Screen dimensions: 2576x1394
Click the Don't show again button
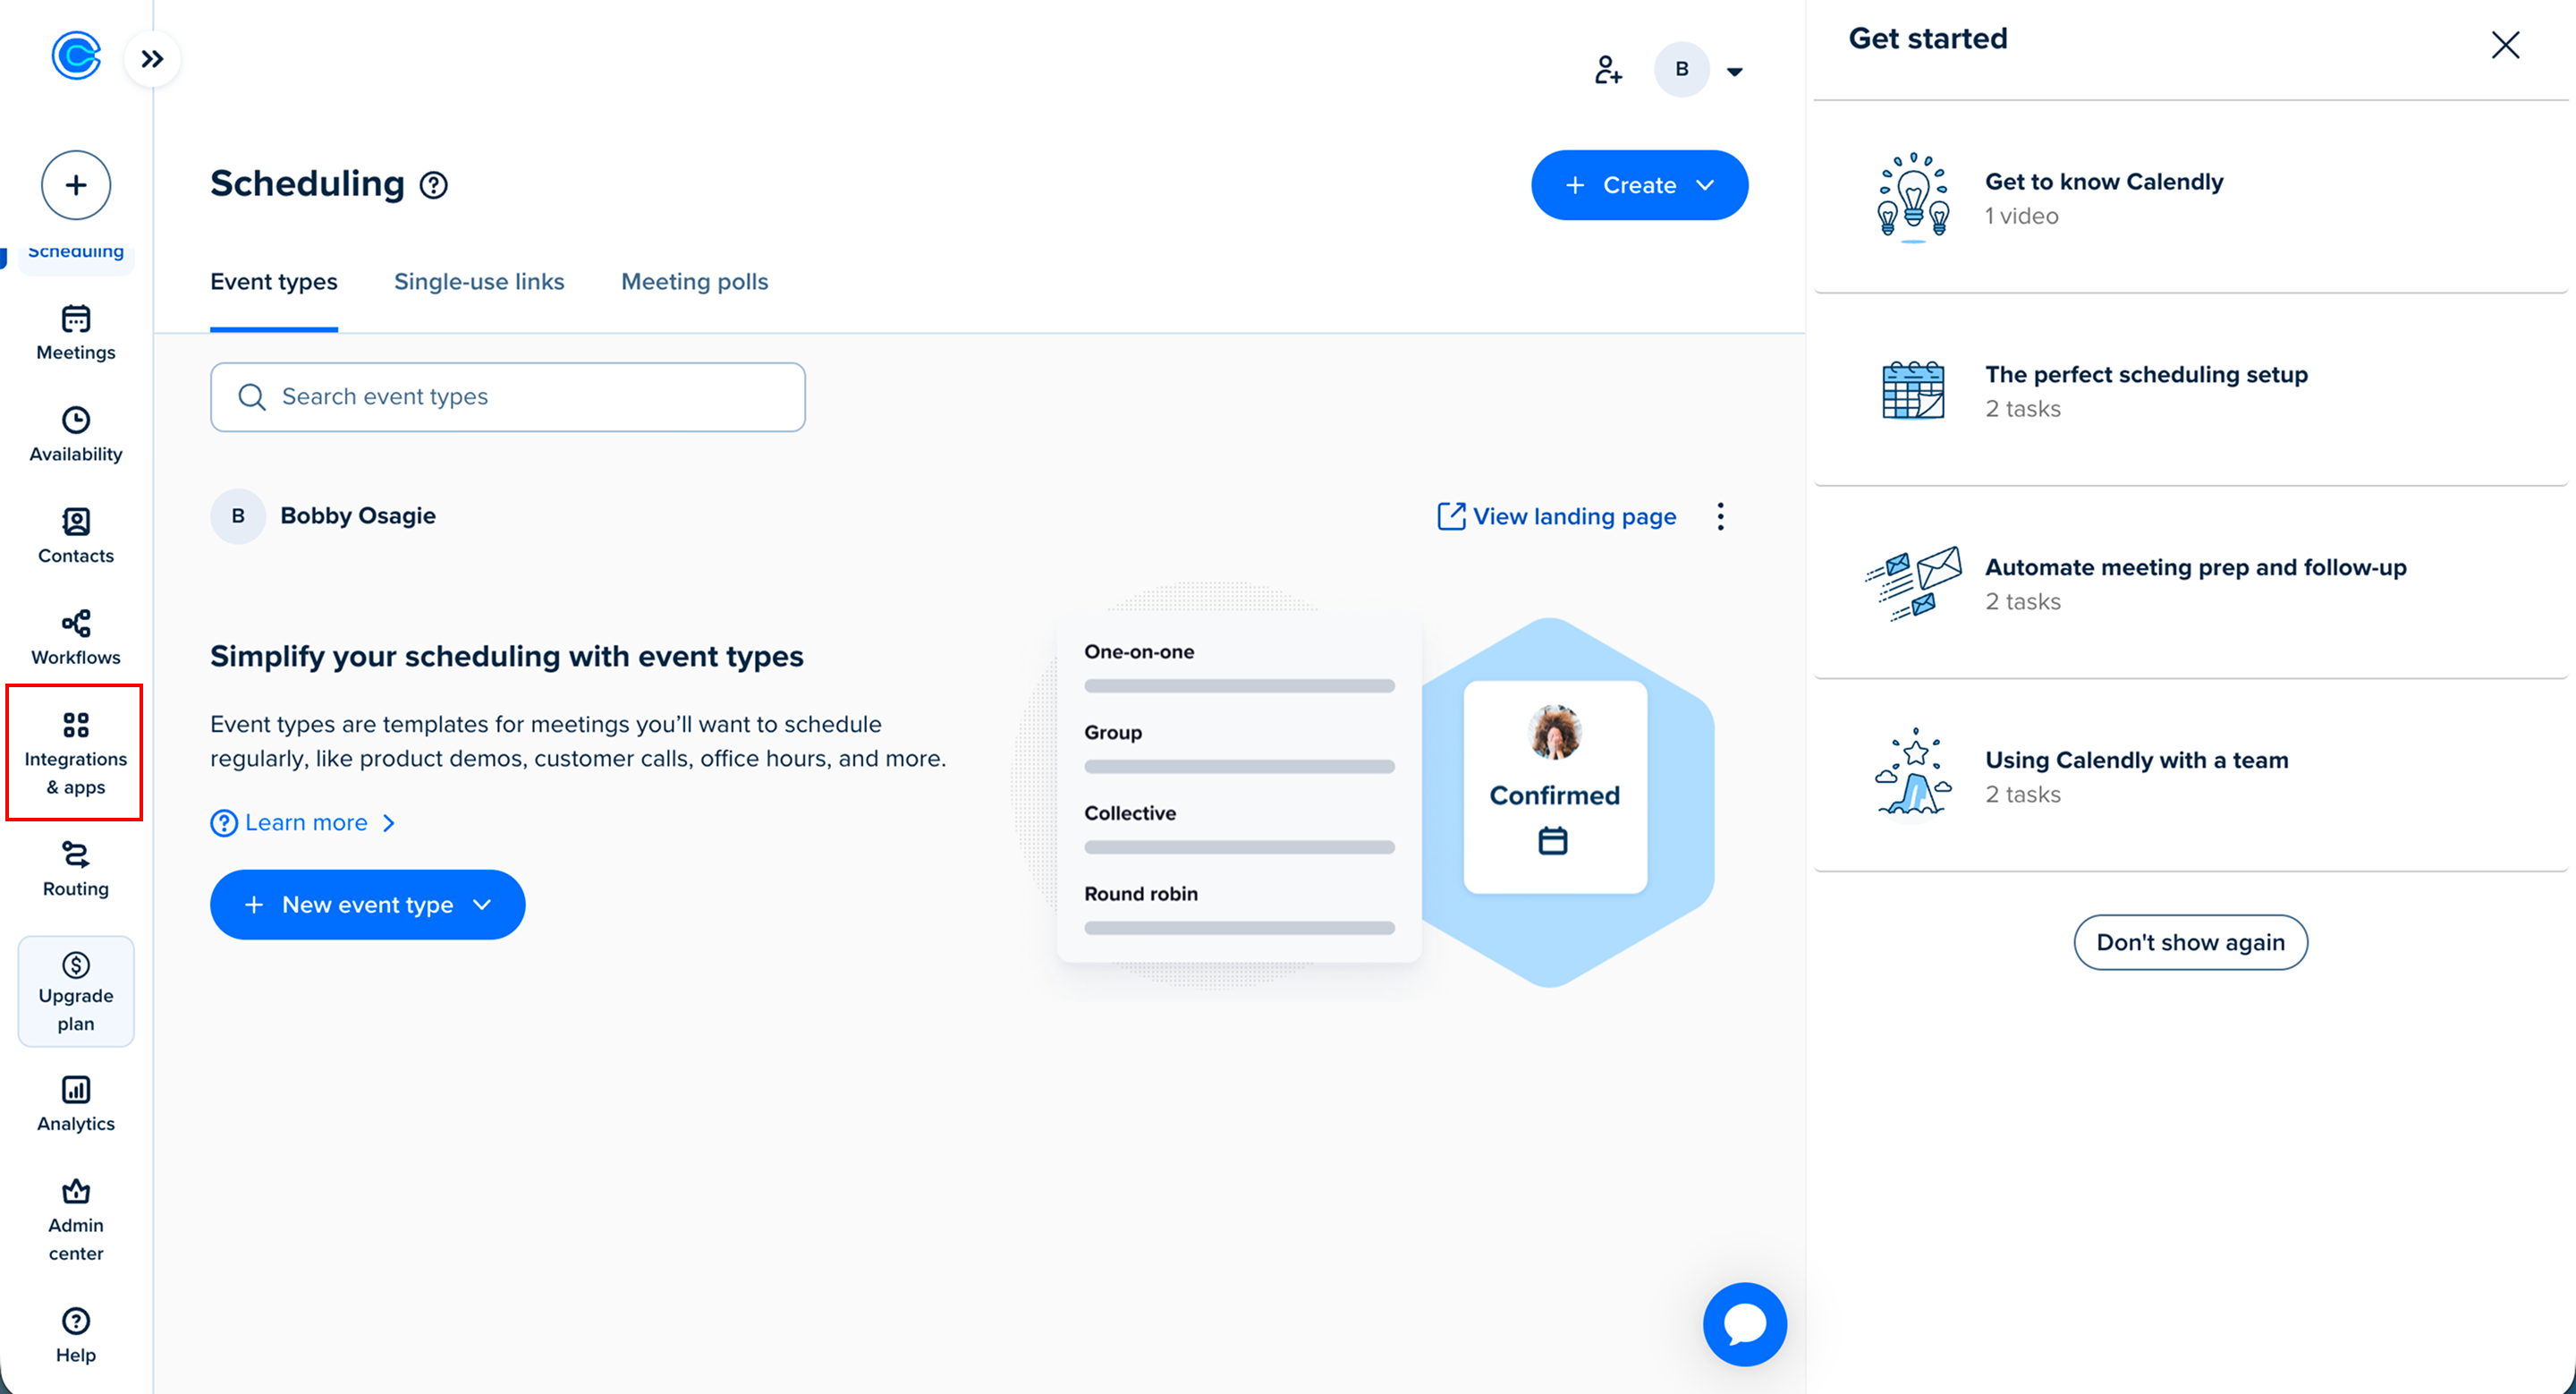2189,942
